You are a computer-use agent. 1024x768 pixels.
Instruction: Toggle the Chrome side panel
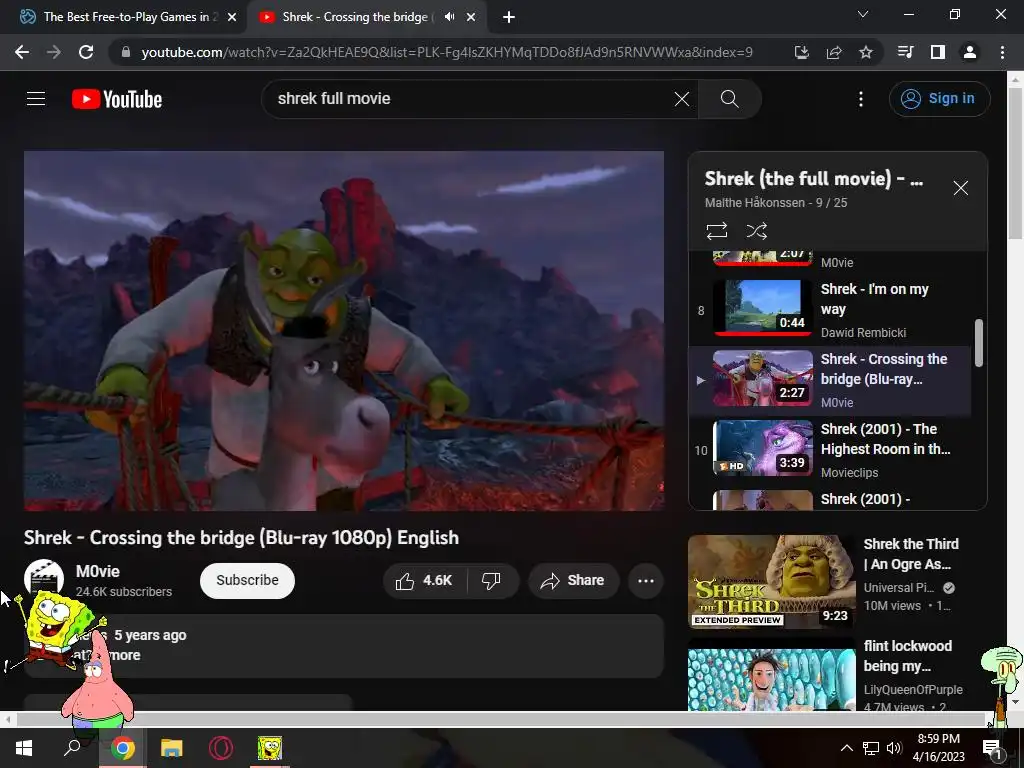coord(938,52)
